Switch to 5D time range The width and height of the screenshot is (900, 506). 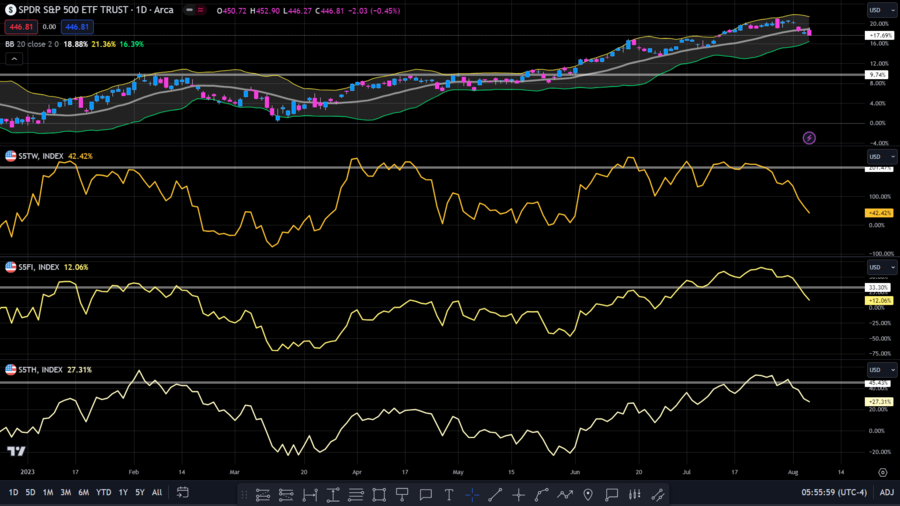(30, 492)
